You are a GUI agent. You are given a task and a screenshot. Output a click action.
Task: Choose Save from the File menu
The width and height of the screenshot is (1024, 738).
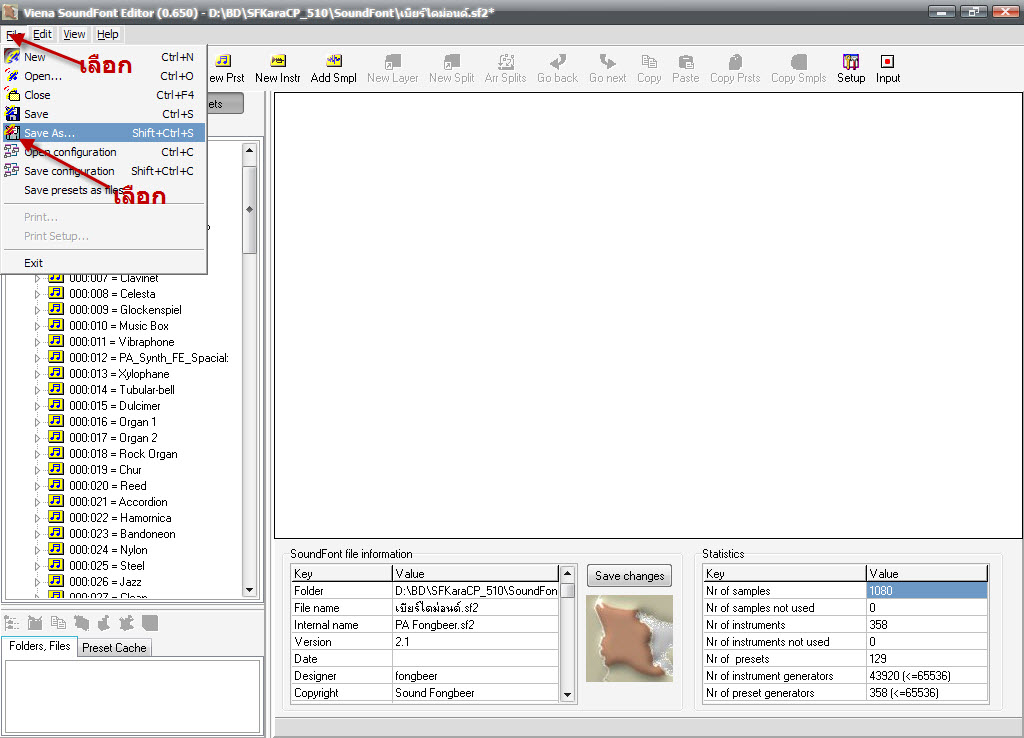pos(104,114)
